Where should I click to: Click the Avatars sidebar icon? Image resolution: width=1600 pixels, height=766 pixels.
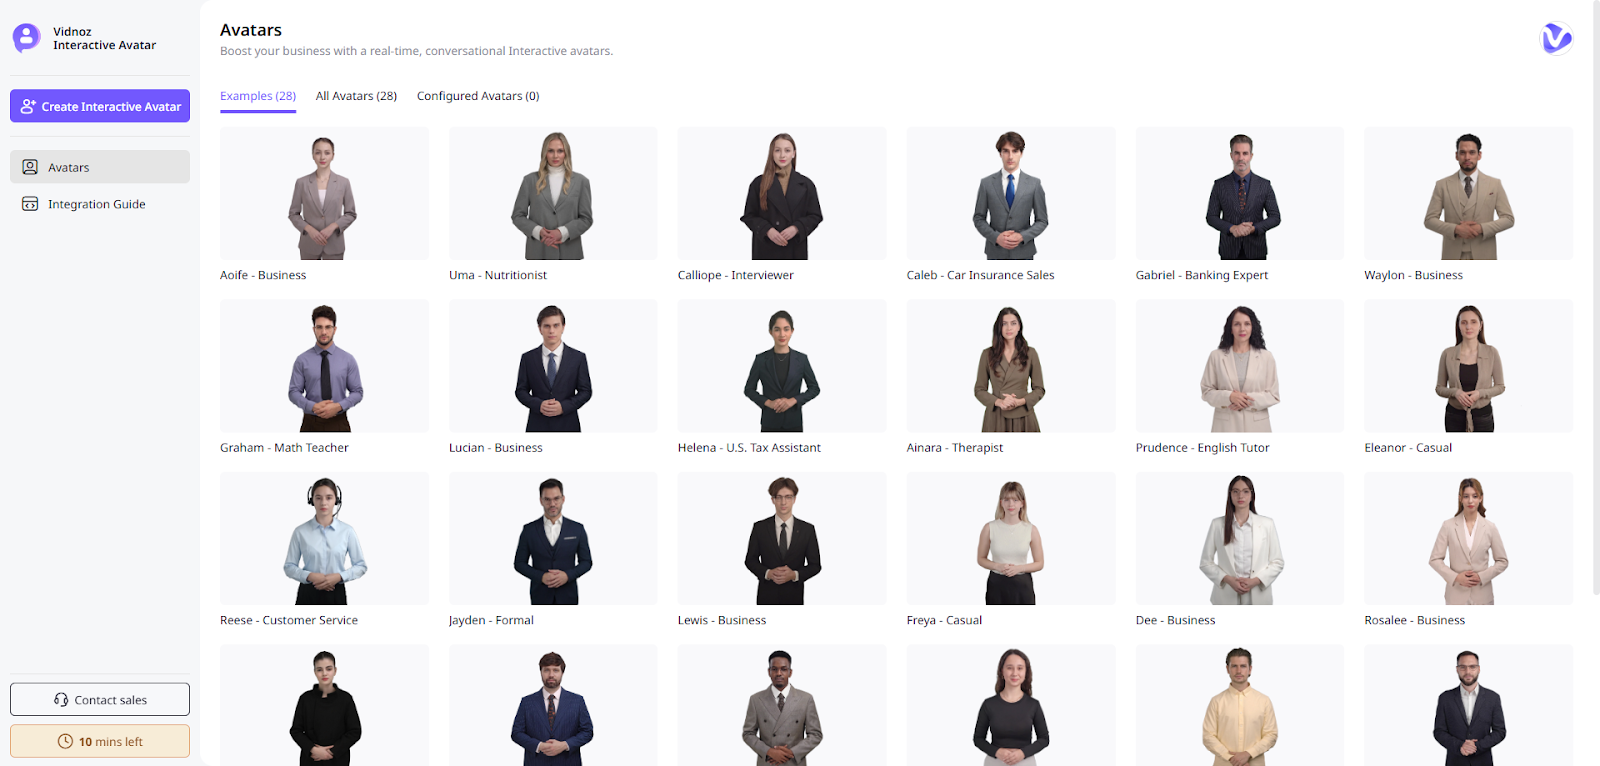[30, 167]
